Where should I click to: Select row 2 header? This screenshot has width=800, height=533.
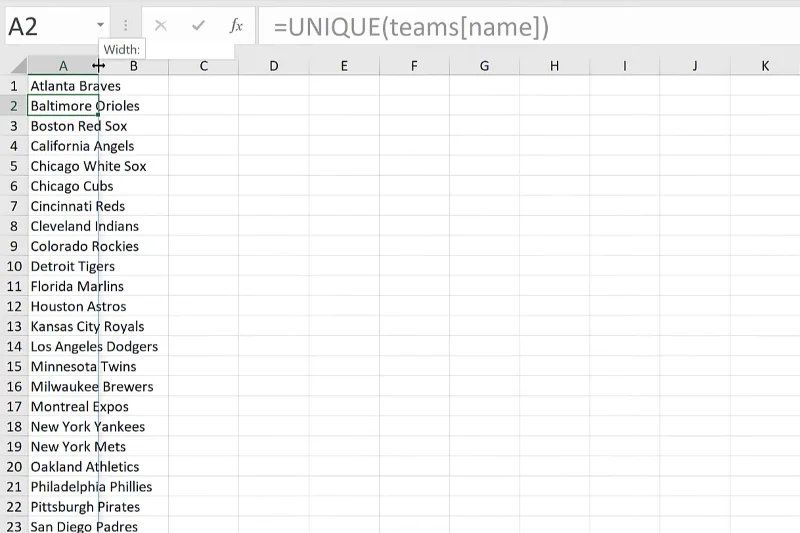tap(14, 106)
